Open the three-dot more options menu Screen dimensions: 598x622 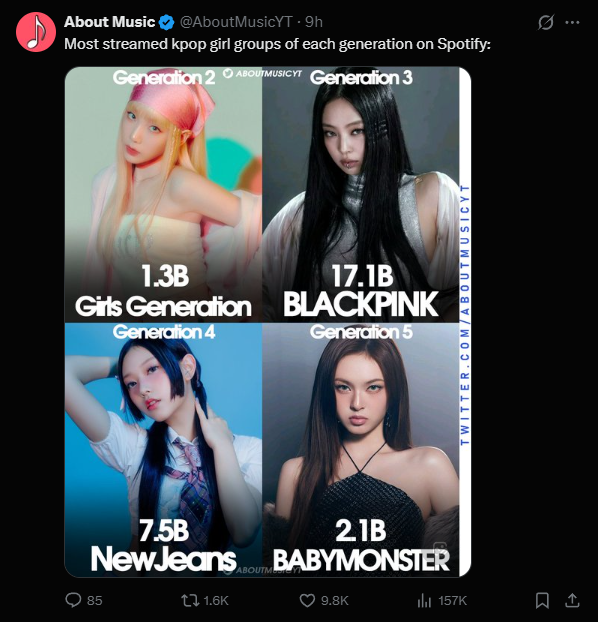[x=572, y=23]
